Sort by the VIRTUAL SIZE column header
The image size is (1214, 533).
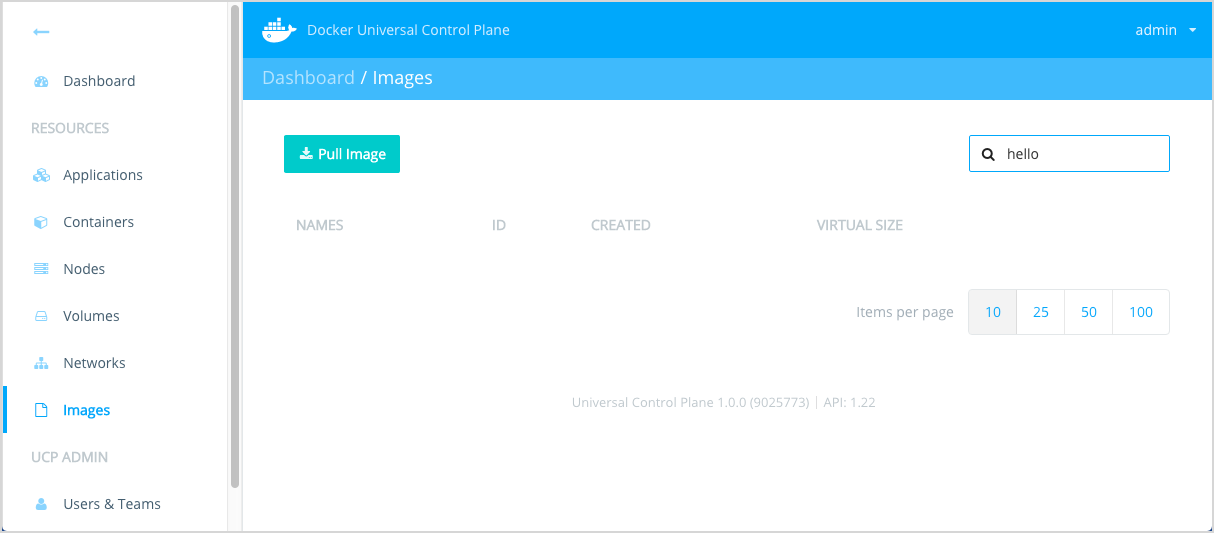tap(860, 225)
